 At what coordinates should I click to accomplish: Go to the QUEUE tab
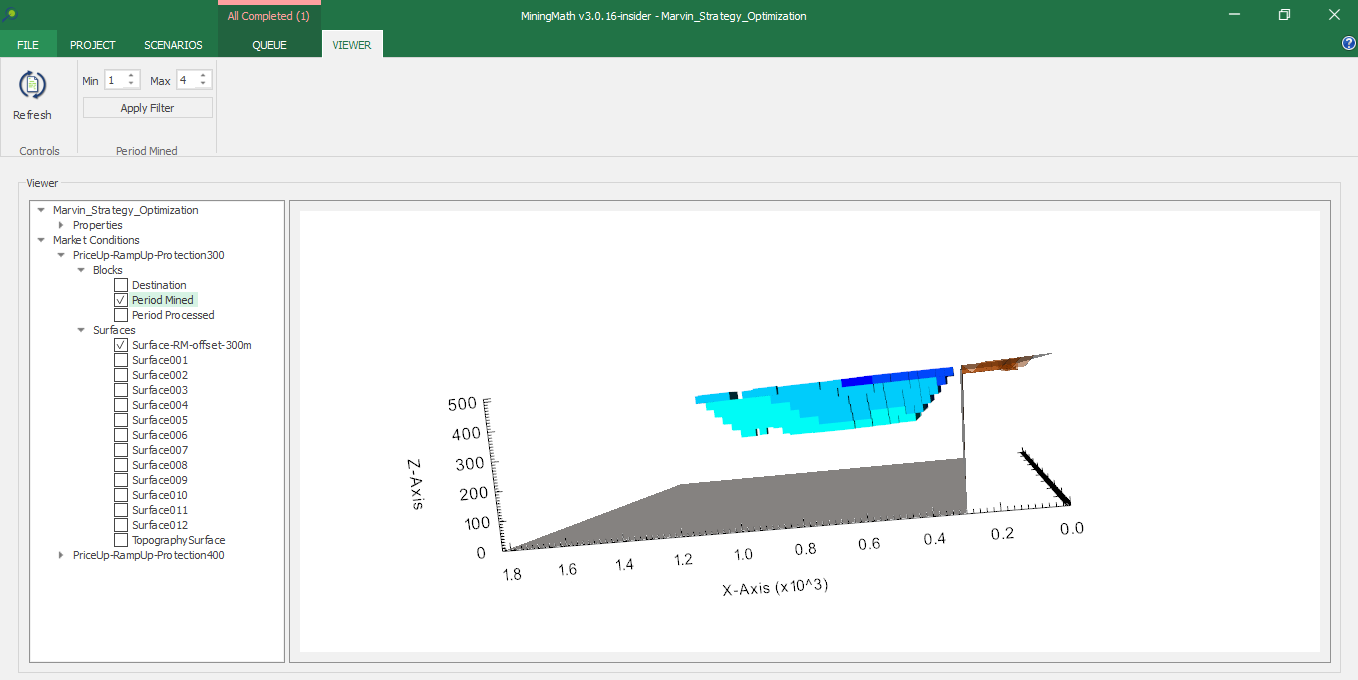[x=269, y=45]
